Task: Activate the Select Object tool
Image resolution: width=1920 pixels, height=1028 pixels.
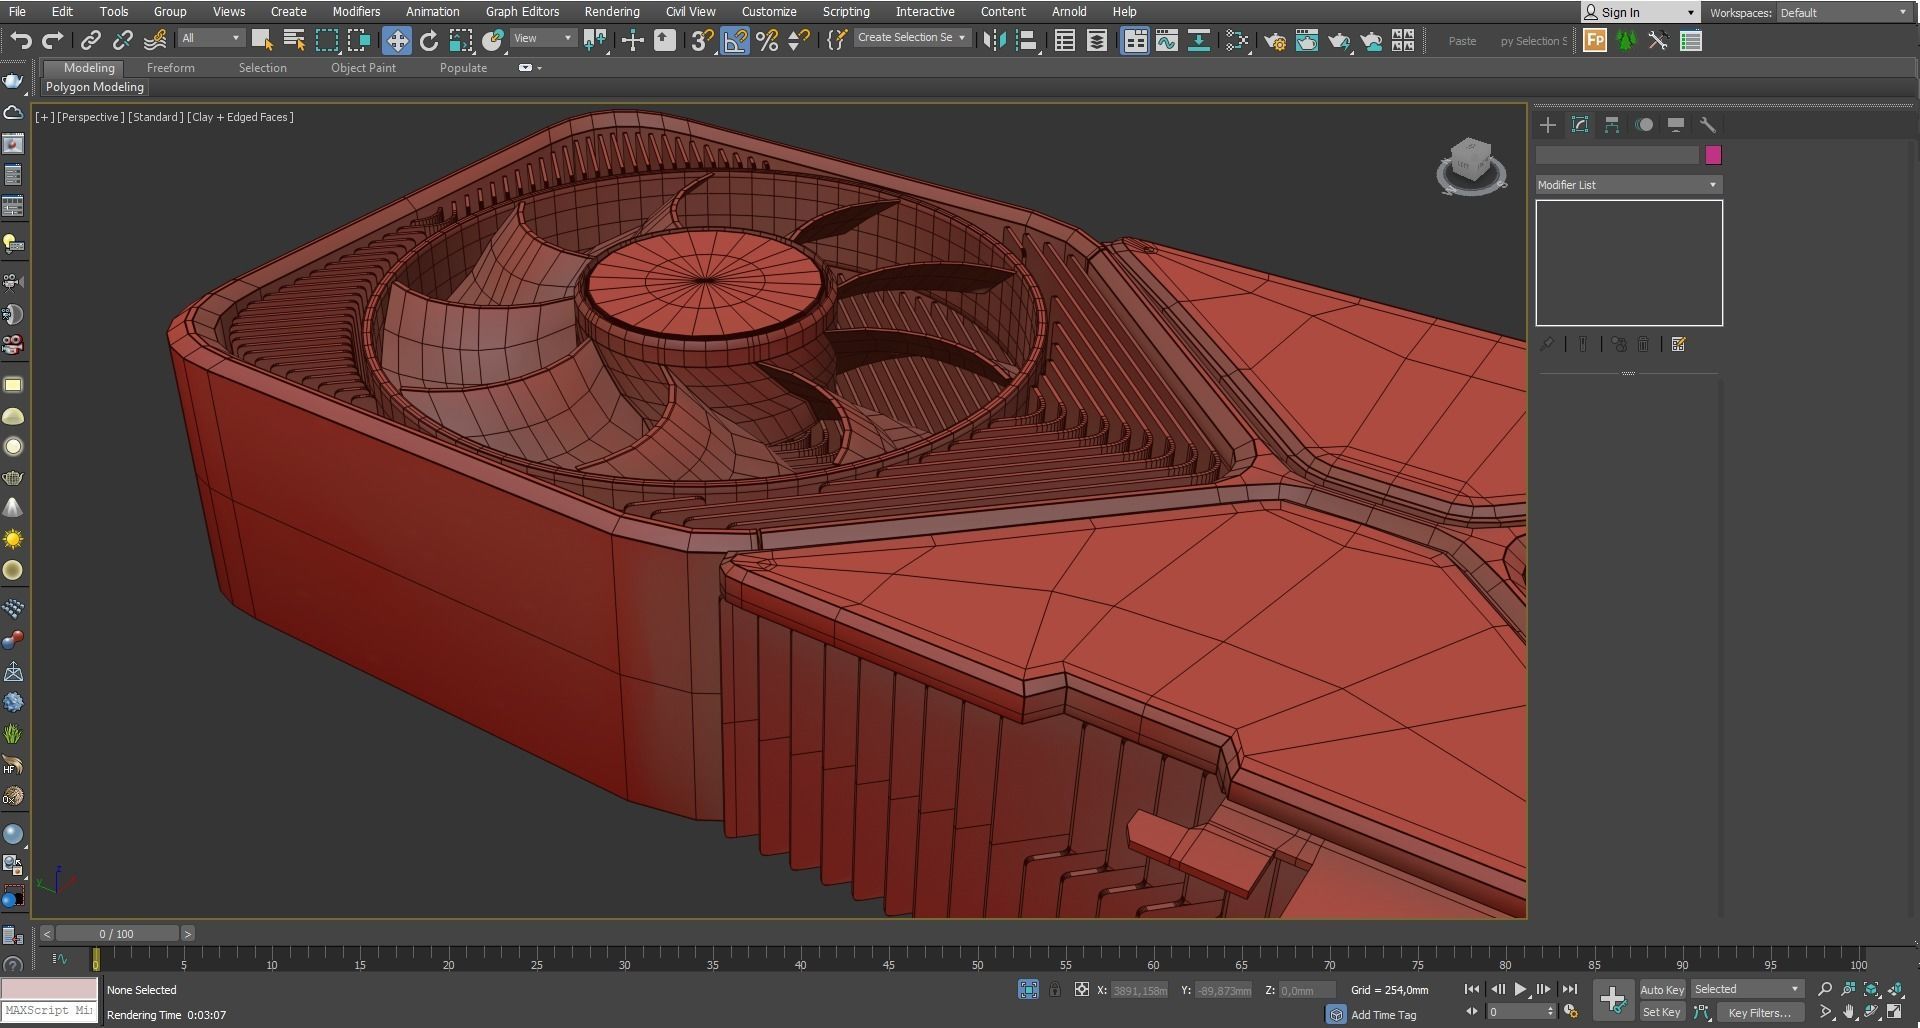Action: pos(262,40)
